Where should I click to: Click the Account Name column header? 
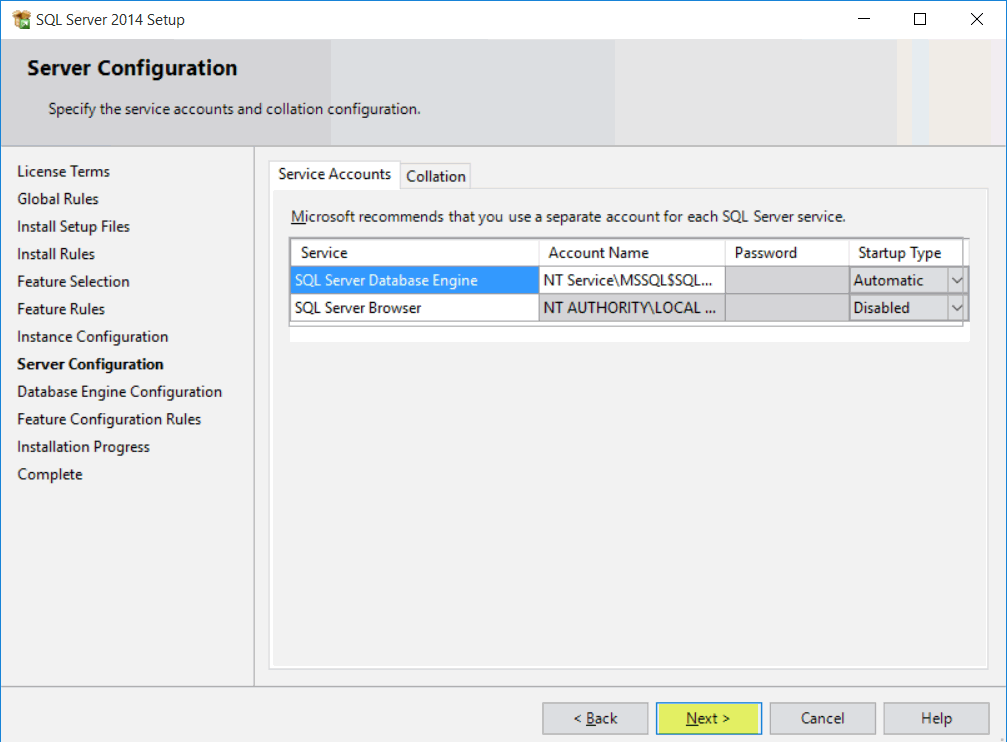click(x=632, y=252)
